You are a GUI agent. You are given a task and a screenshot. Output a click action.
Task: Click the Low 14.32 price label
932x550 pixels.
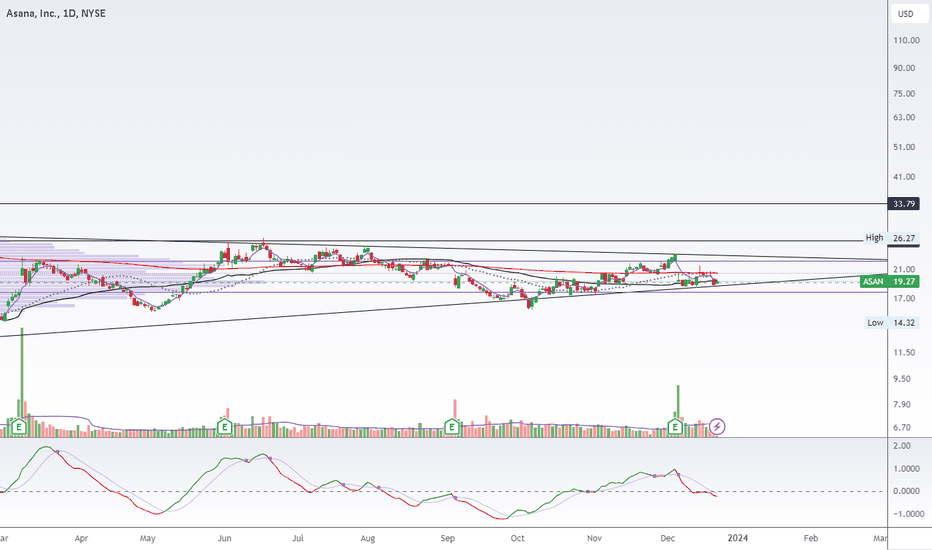[x=892, y=323]
